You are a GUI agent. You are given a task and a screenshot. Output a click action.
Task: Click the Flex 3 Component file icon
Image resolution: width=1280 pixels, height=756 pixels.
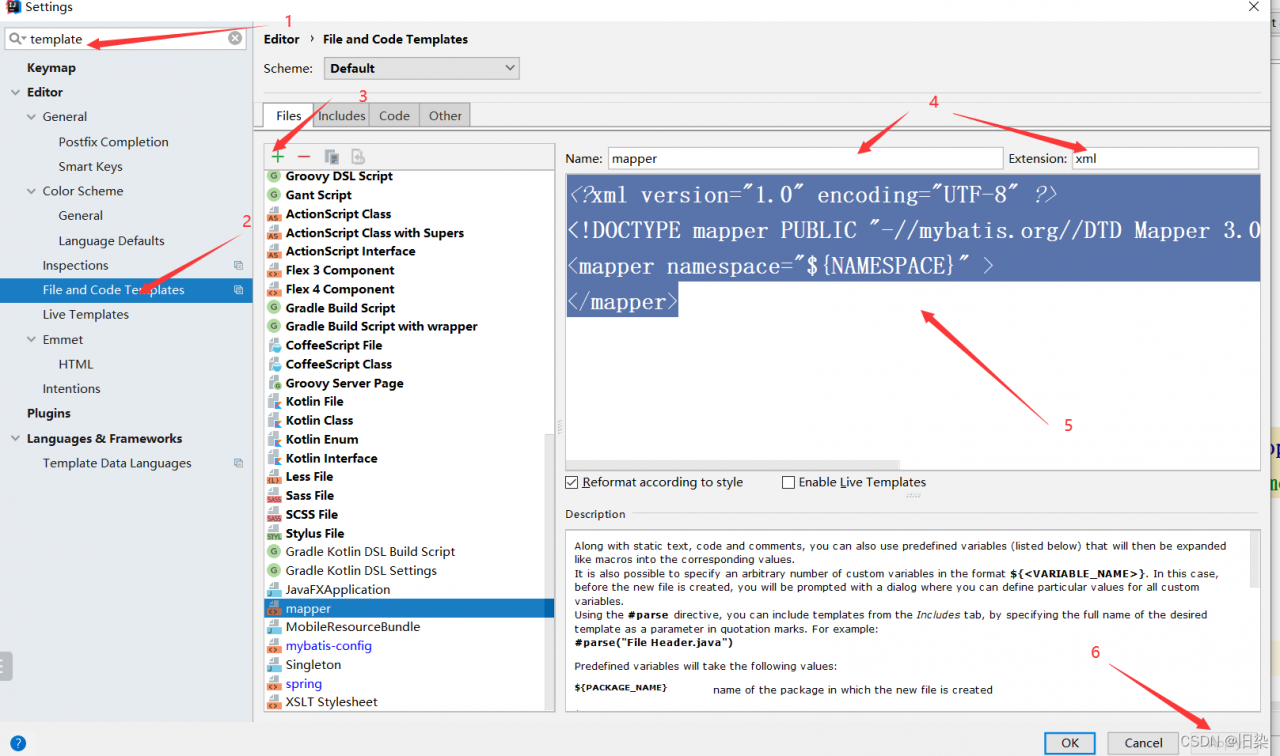(x=274, y=270)
